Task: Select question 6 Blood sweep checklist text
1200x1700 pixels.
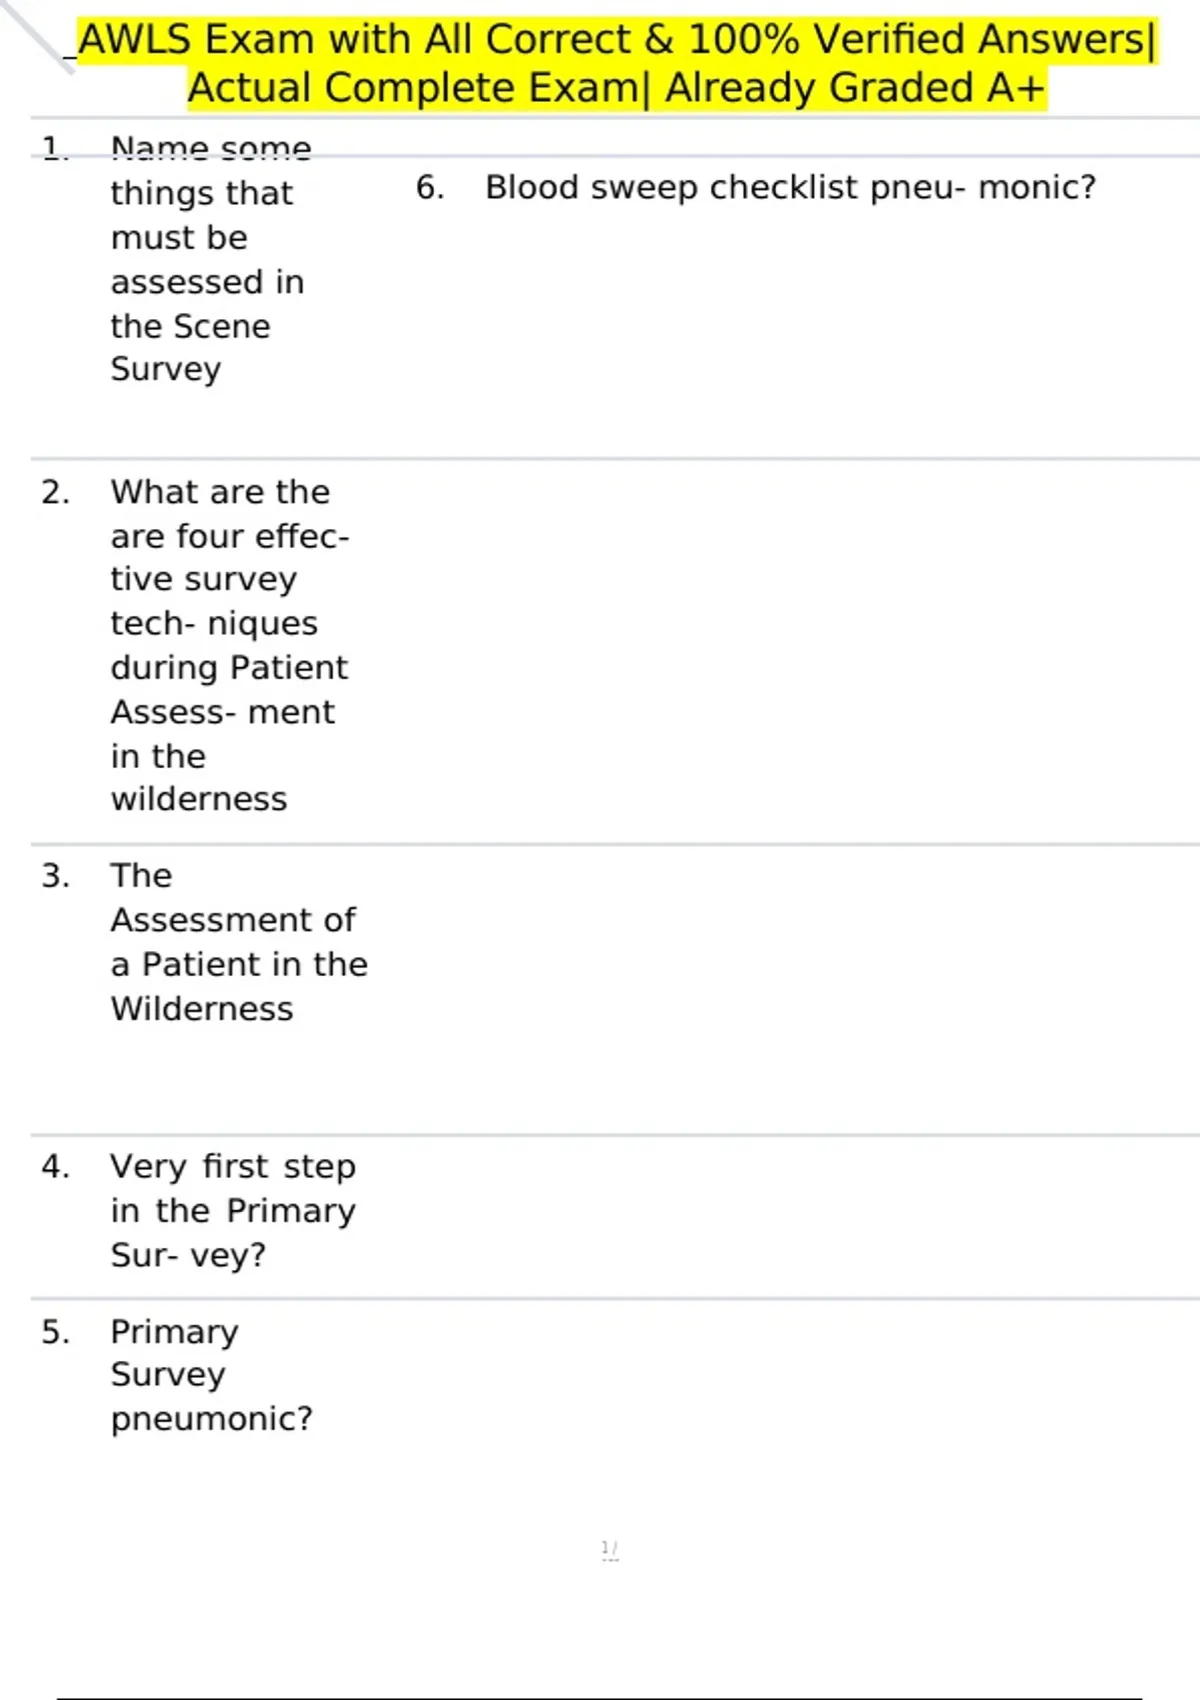Action: (790, 187)
